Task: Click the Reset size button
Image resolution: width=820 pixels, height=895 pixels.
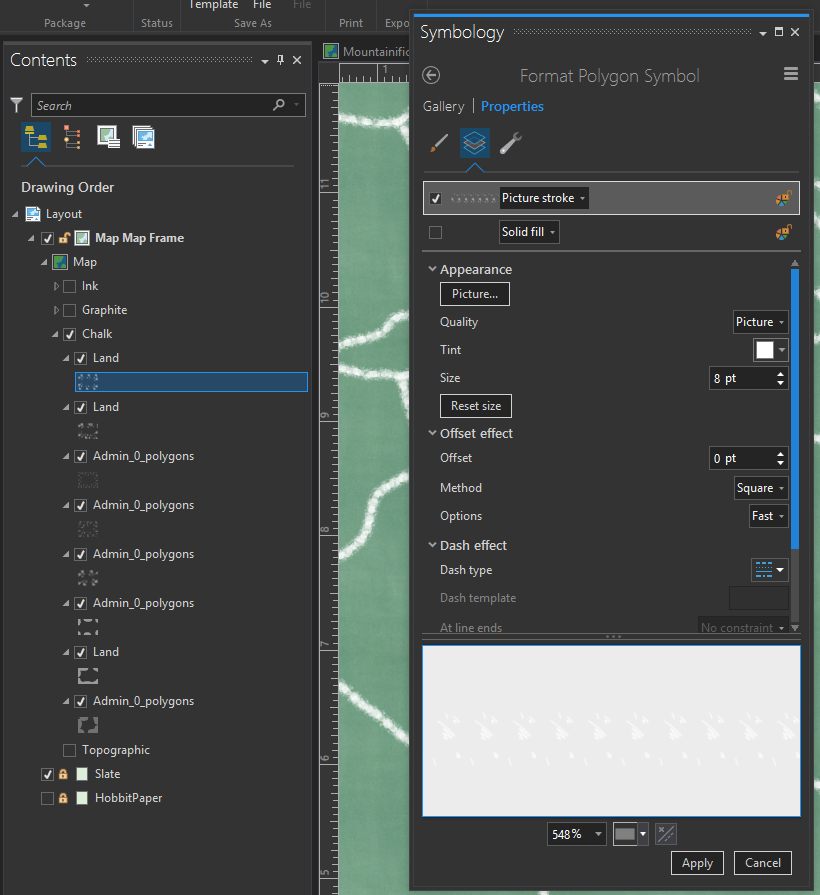Action: 476,406
